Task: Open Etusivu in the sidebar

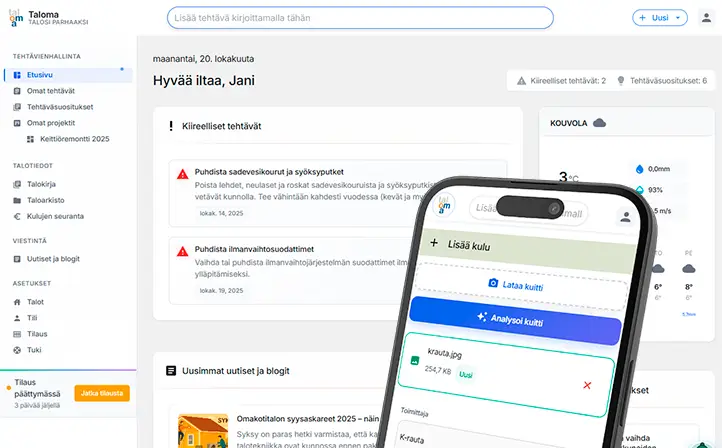Action: (x=40, y=75)
